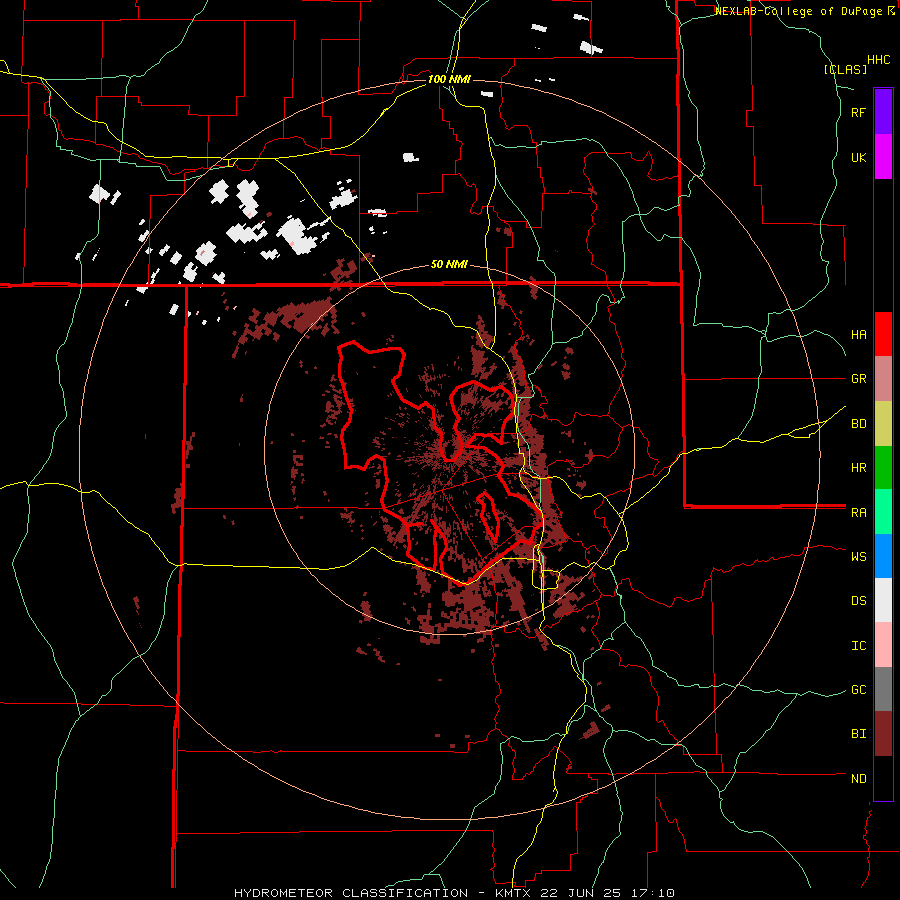Click the white DS legend swatch
This screenshot has width=900, height=900.
coord(883,600)
